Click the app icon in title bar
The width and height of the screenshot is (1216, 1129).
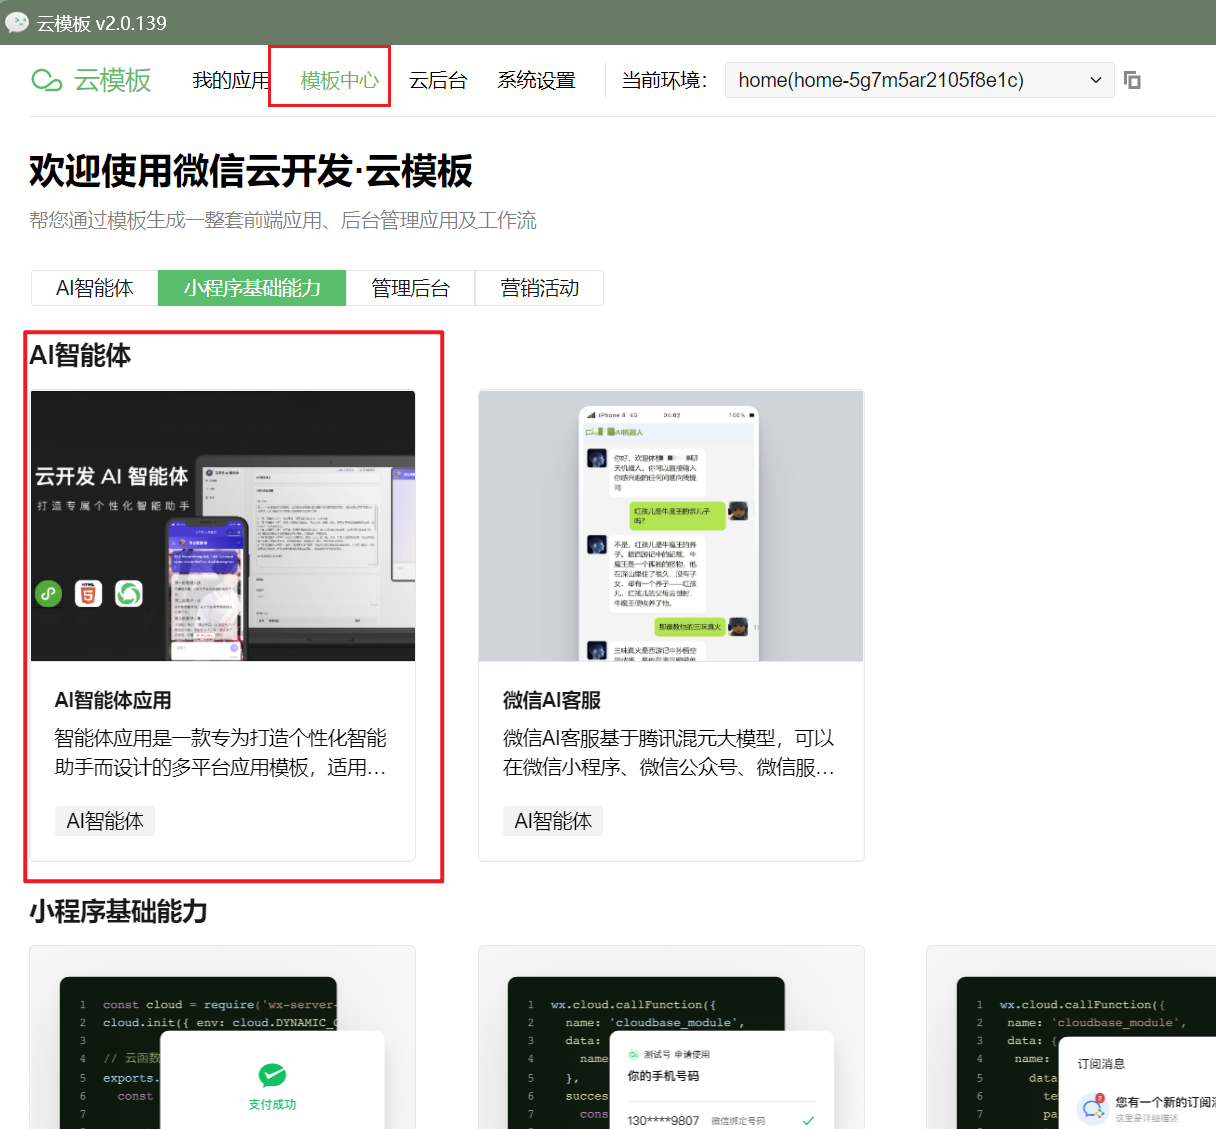(16, 22)
